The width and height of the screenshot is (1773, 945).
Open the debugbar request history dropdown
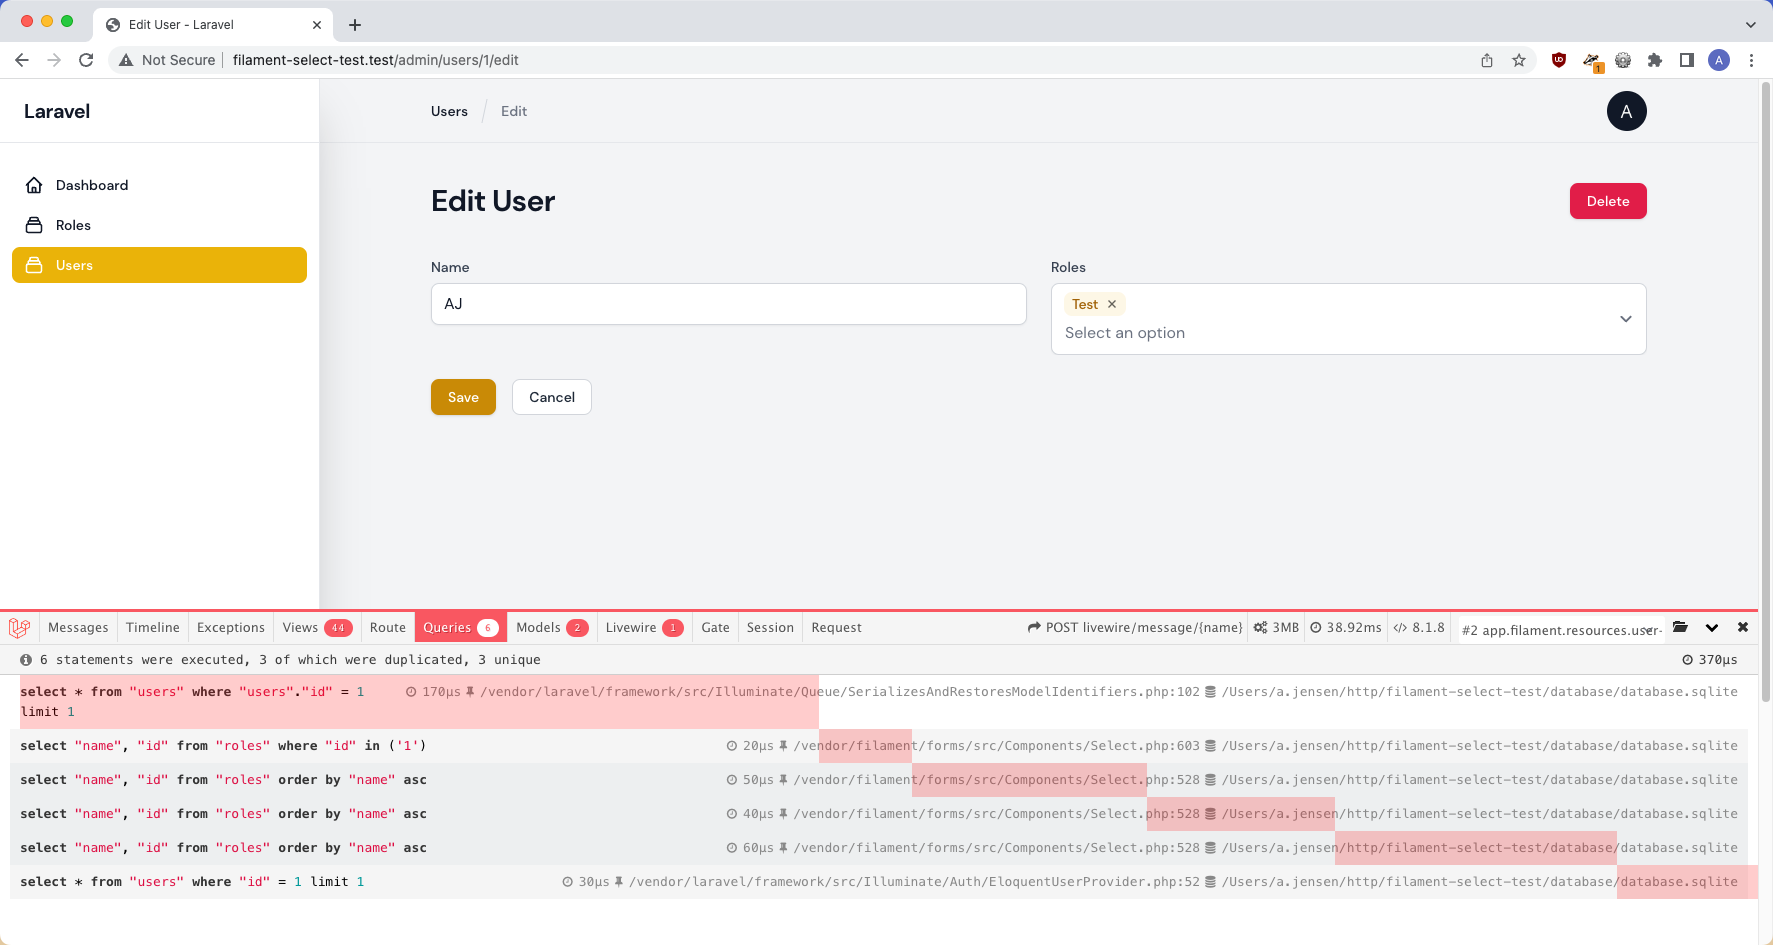pos(1561,629)
